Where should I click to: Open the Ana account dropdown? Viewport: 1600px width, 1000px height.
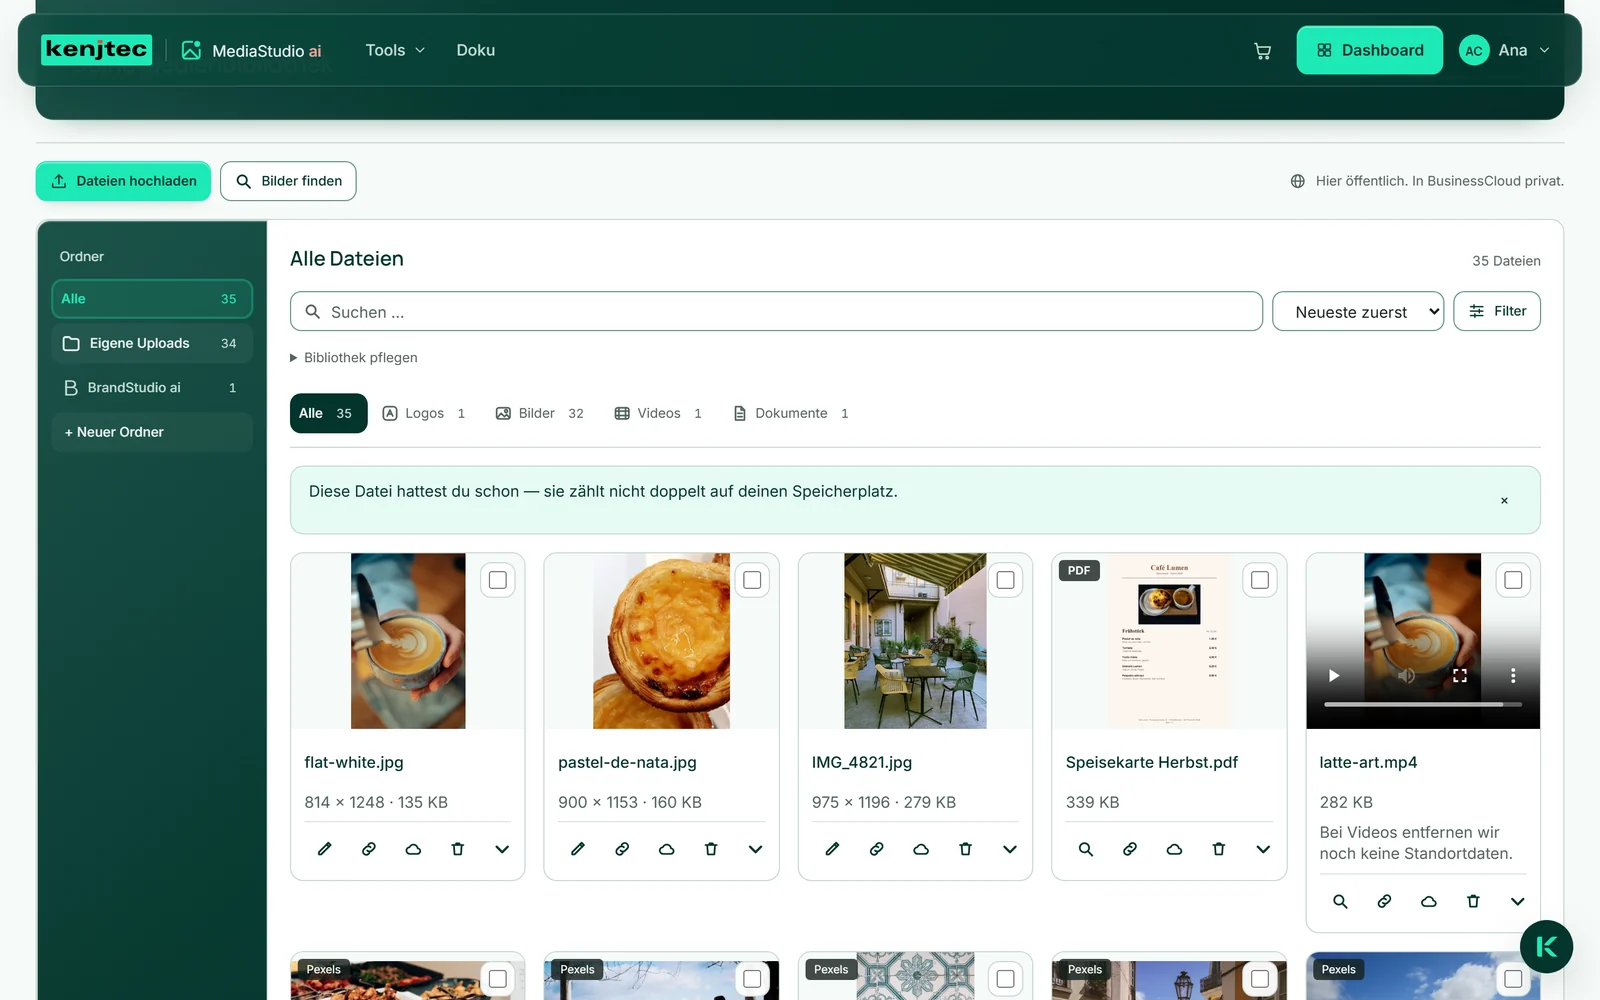1505,50
